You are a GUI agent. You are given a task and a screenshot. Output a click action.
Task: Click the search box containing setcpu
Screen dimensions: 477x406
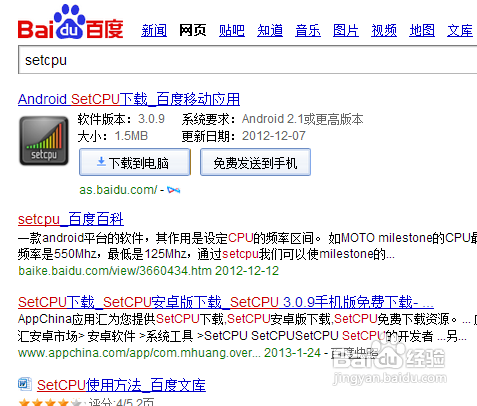tap(248, 60)
